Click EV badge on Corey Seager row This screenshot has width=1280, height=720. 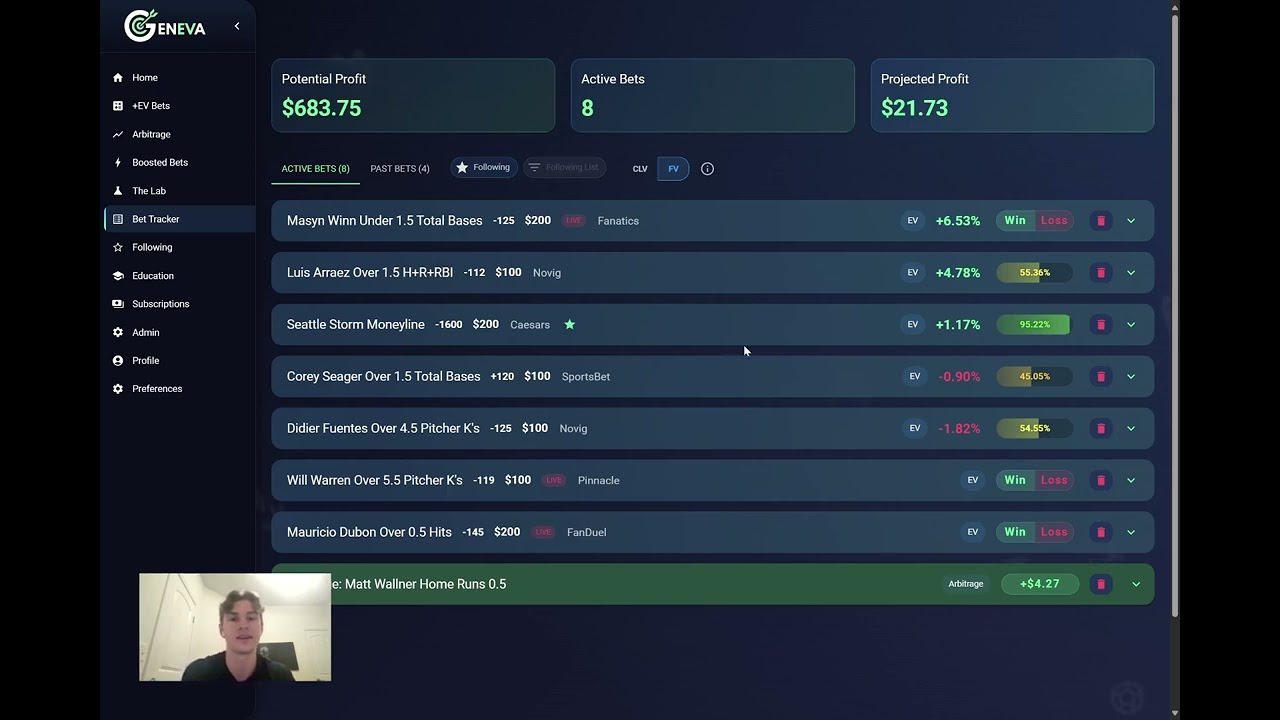(x=914, y=377)
